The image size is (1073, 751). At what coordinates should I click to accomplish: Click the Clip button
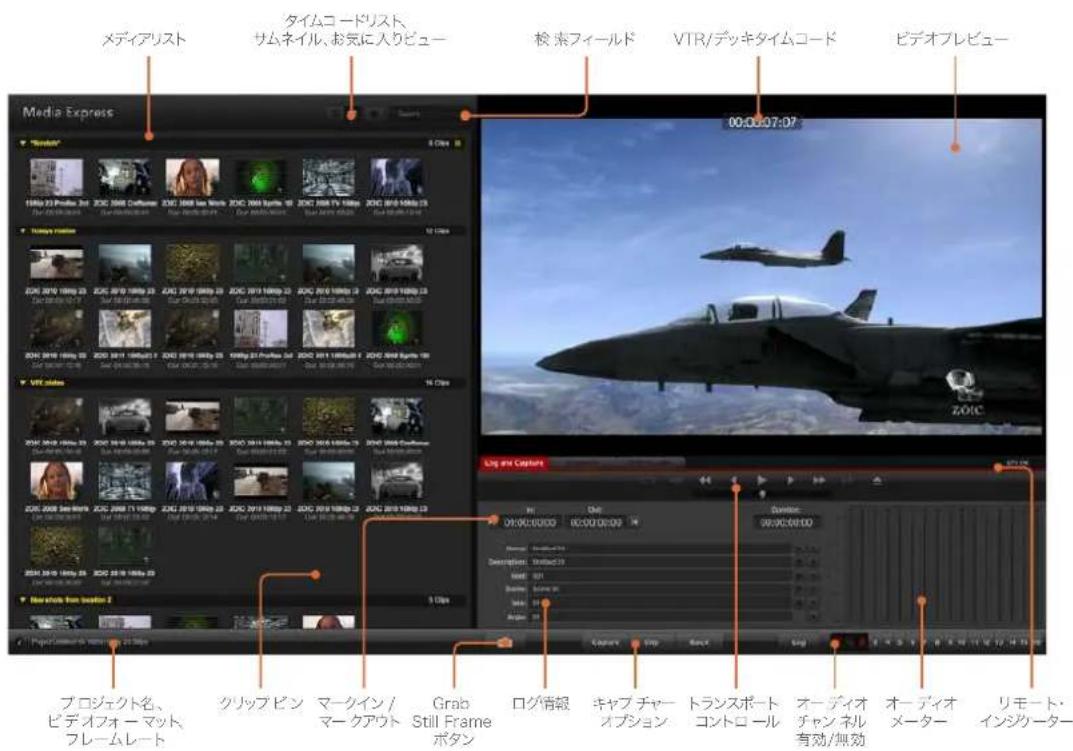[651, 642]
